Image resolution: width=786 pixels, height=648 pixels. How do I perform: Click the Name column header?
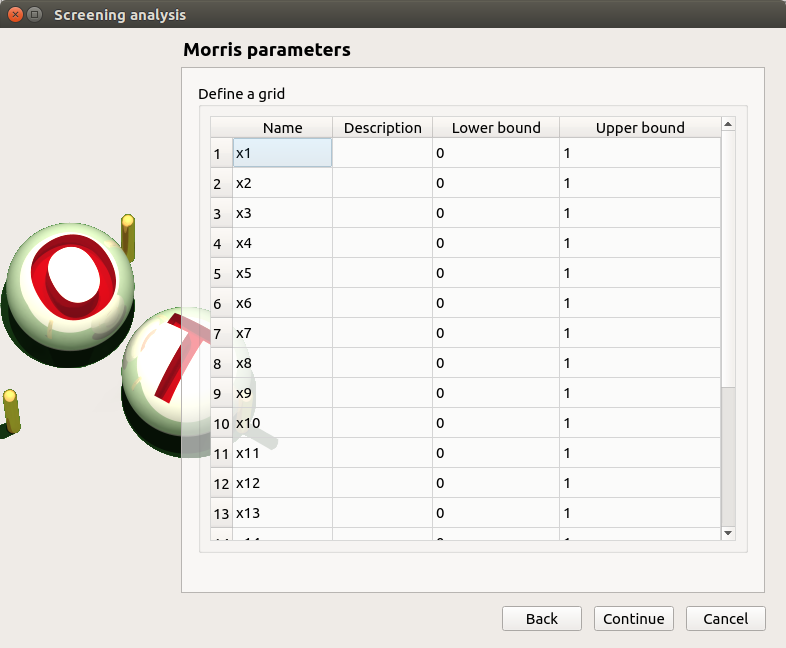pos(282,128)
